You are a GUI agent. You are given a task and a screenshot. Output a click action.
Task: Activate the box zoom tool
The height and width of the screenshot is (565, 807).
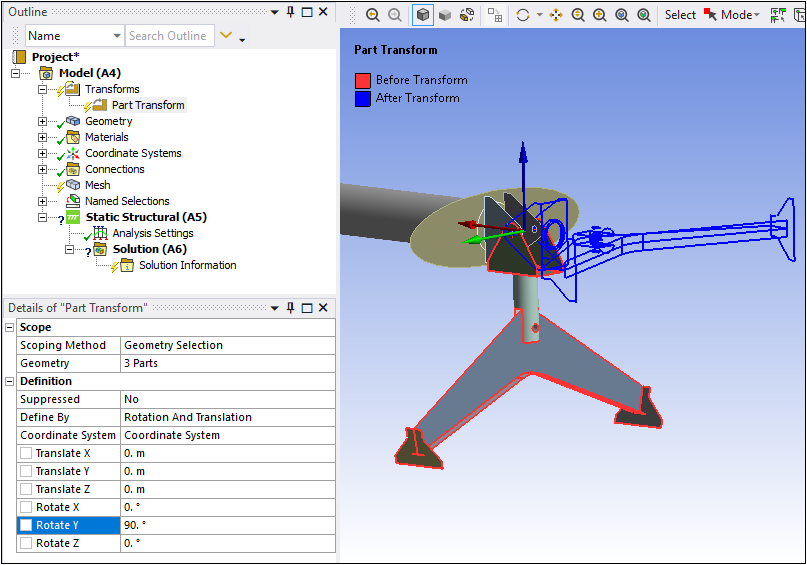pyautogui.click(x=600, y=15)
